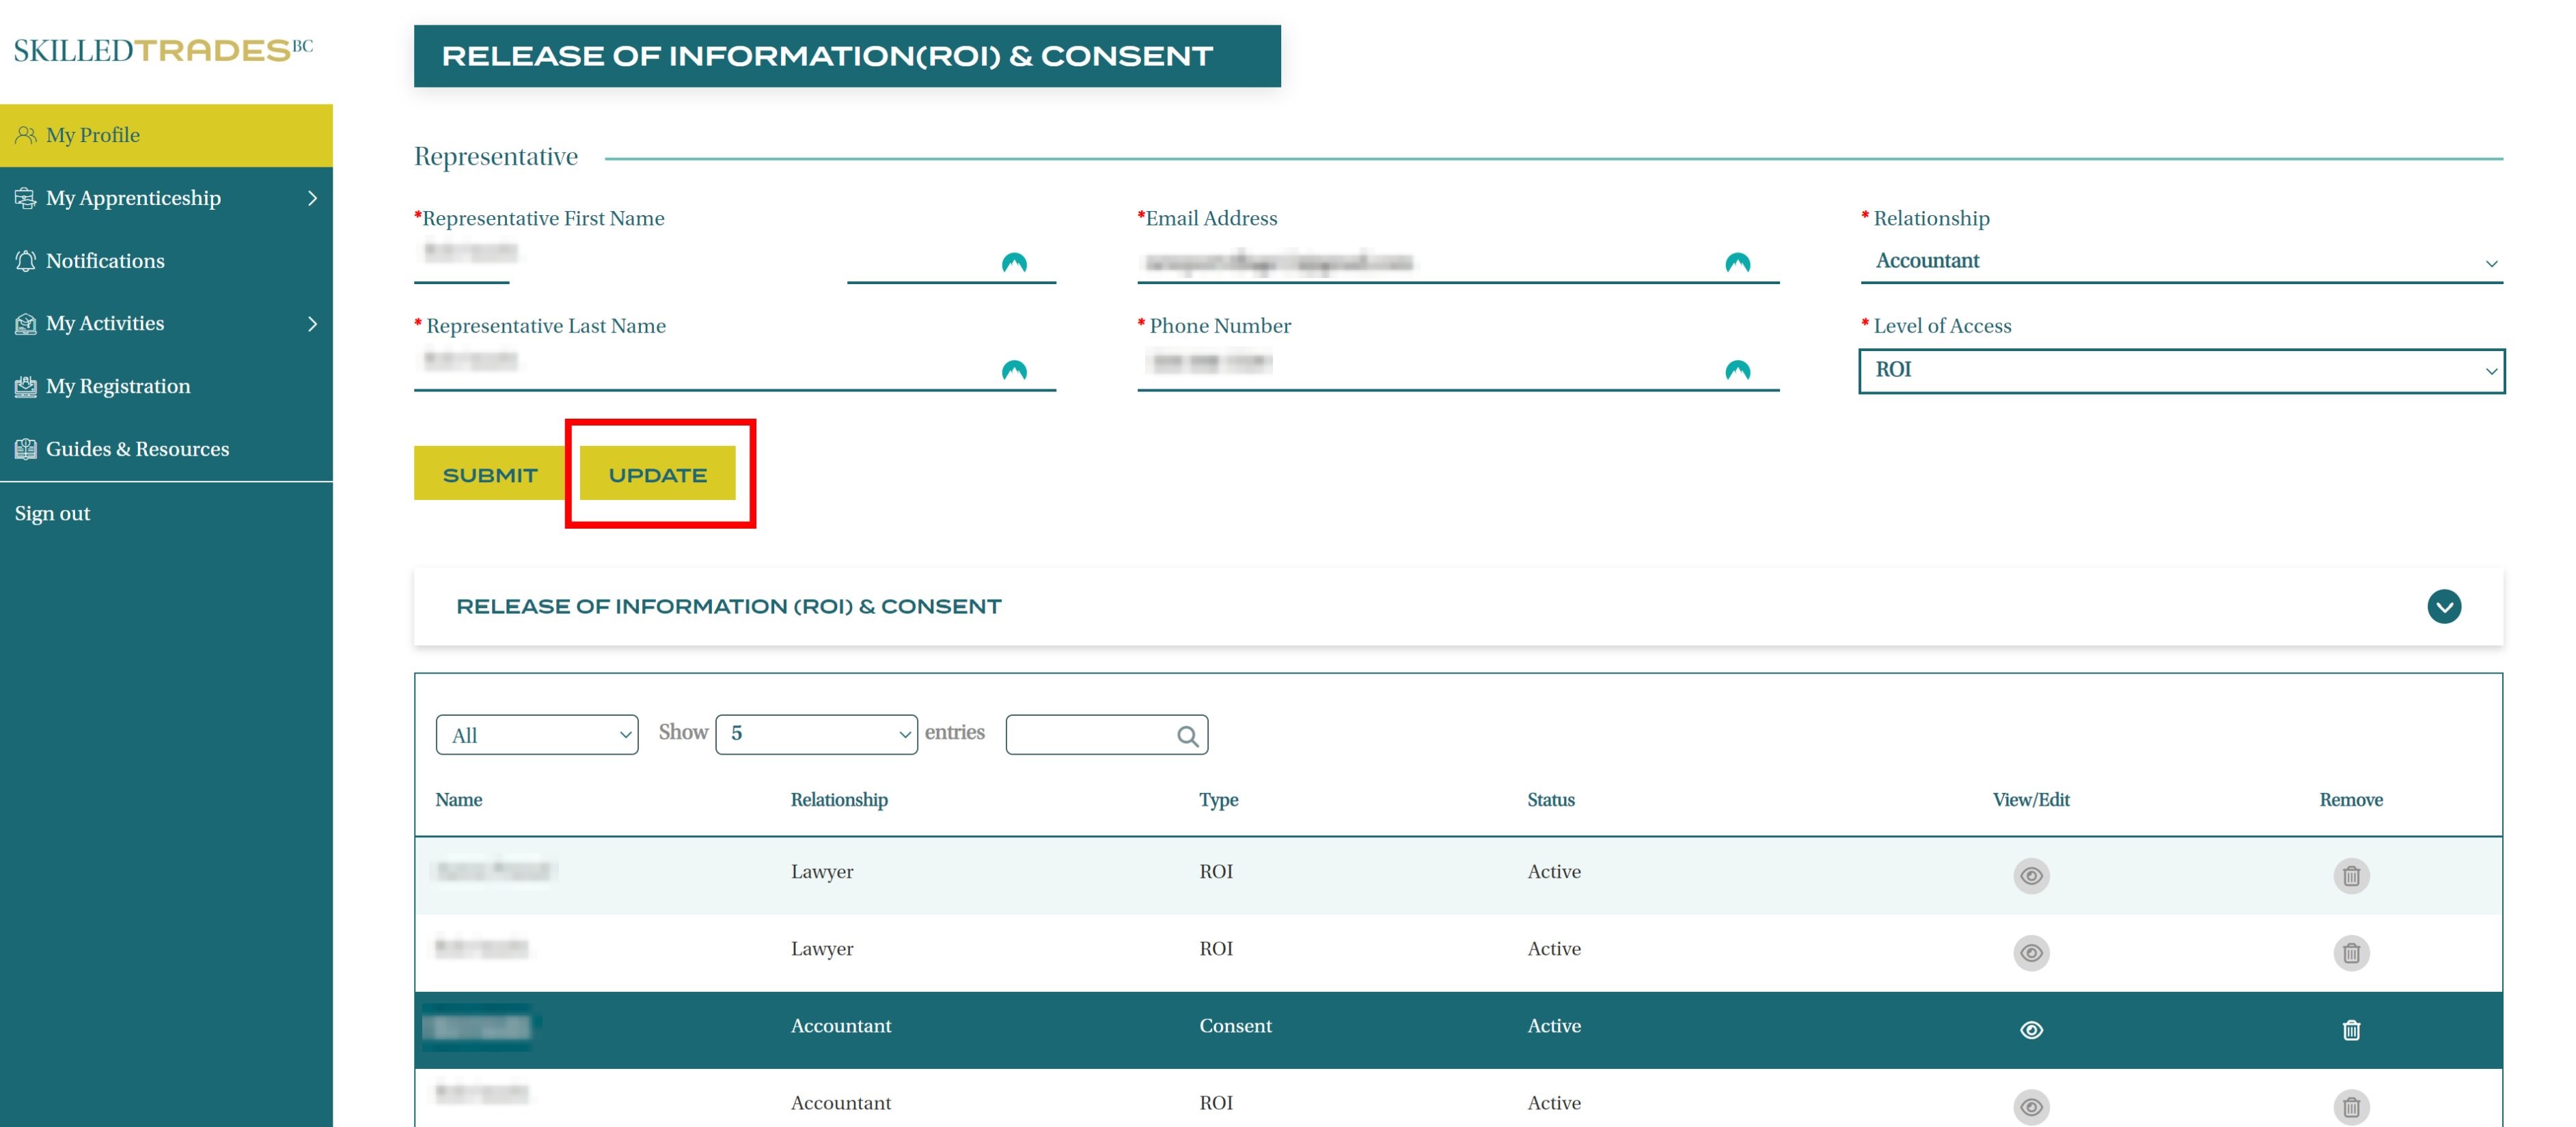Click icon inside Phone Number field
This screenshot has height=1127, width=2576.
[x=1737, y=371]
